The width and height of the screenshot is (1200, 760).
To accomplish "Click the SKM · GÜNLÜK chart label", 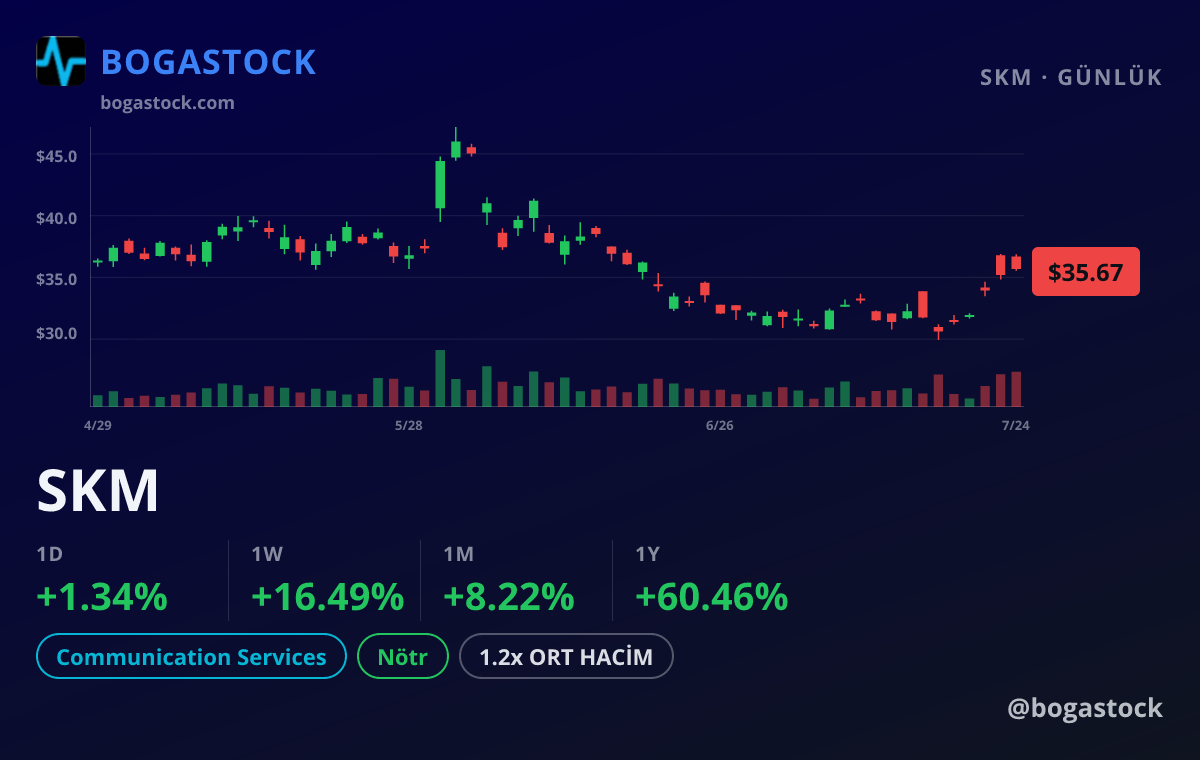I will [1071, 78].
